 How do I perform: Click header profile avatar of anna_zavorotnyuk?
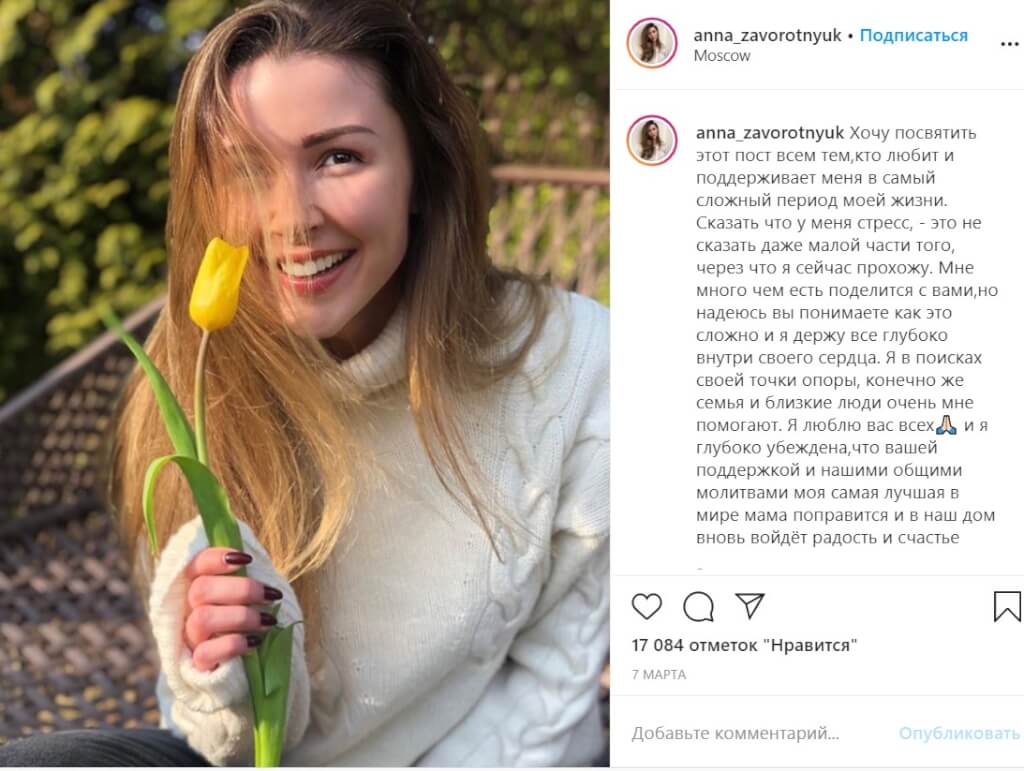pos(652,43)
